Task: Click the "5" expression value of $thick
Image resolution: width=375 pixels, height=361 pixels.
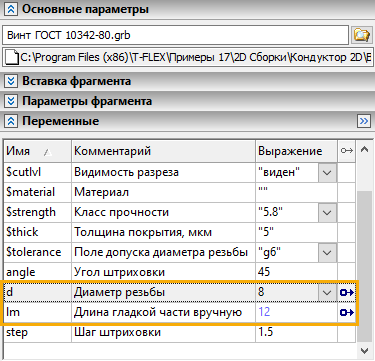Action: tap(296, 232)
